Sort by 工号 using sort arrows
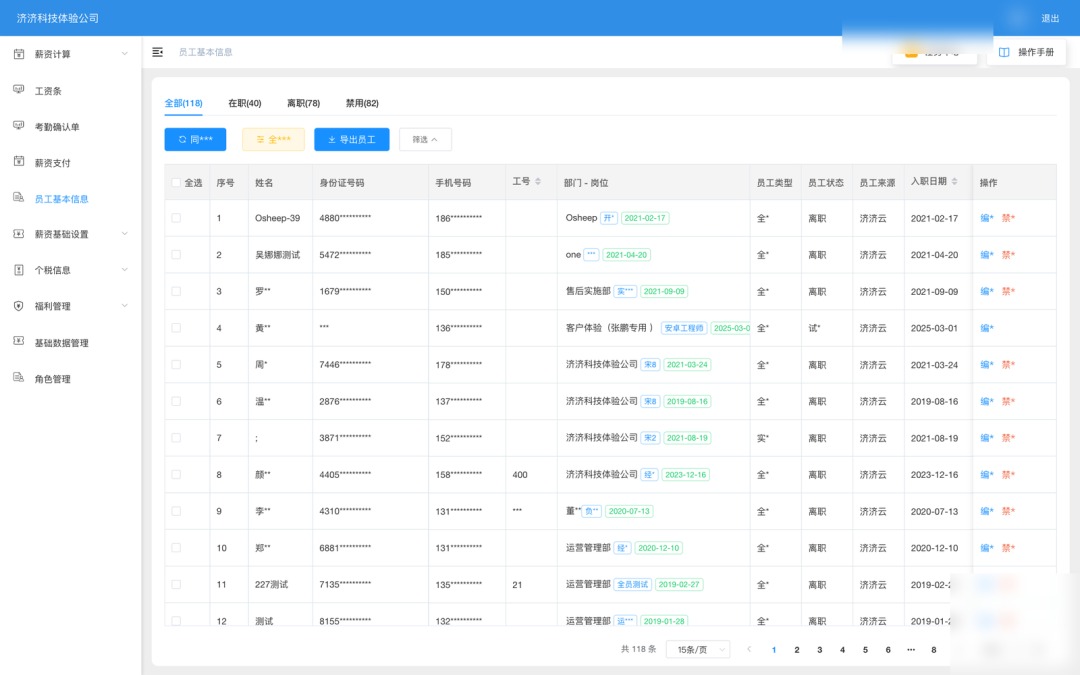Viewport: 1080px width, 675px height. [538, 181]
